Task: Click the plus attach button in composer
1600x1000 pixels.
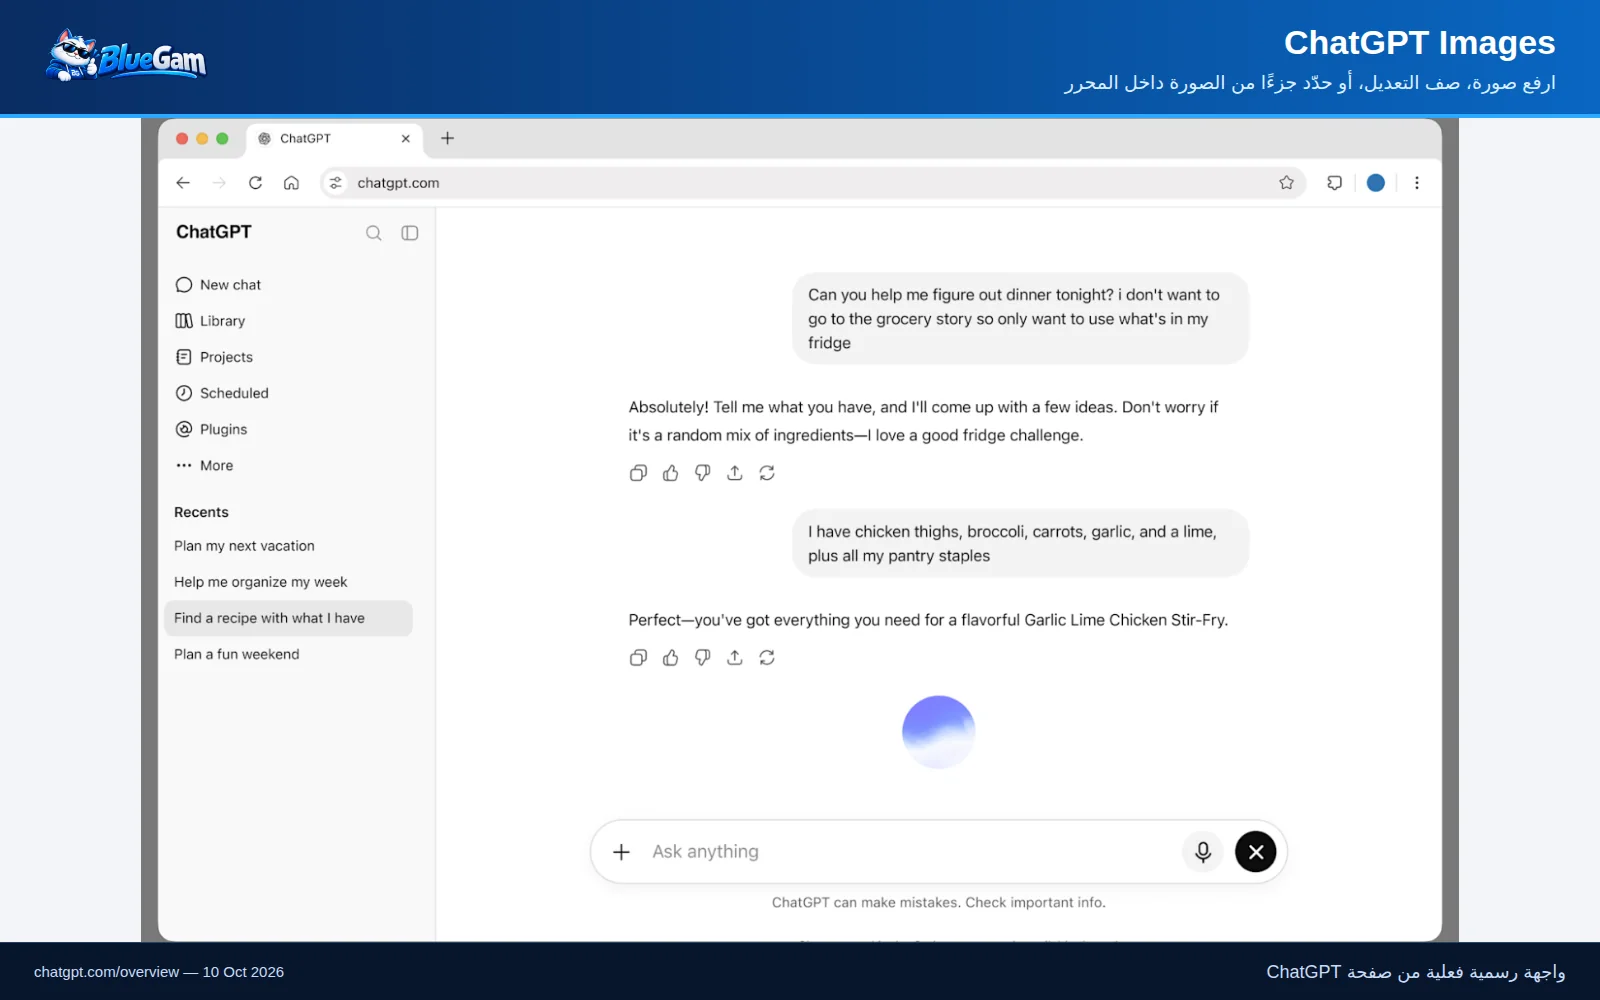Action: [x=621, y=852]
